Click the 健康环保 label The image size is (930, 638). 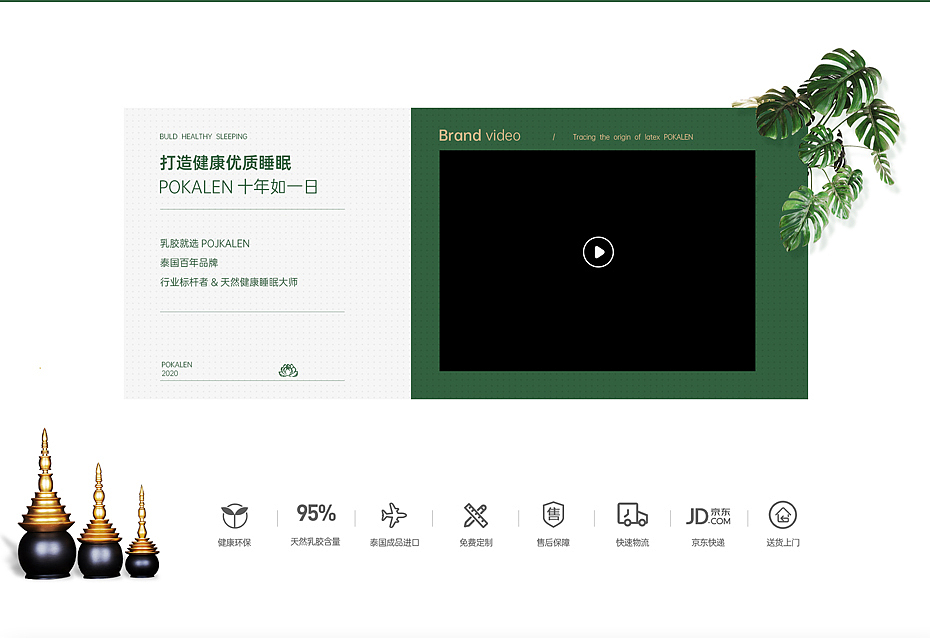234,543
